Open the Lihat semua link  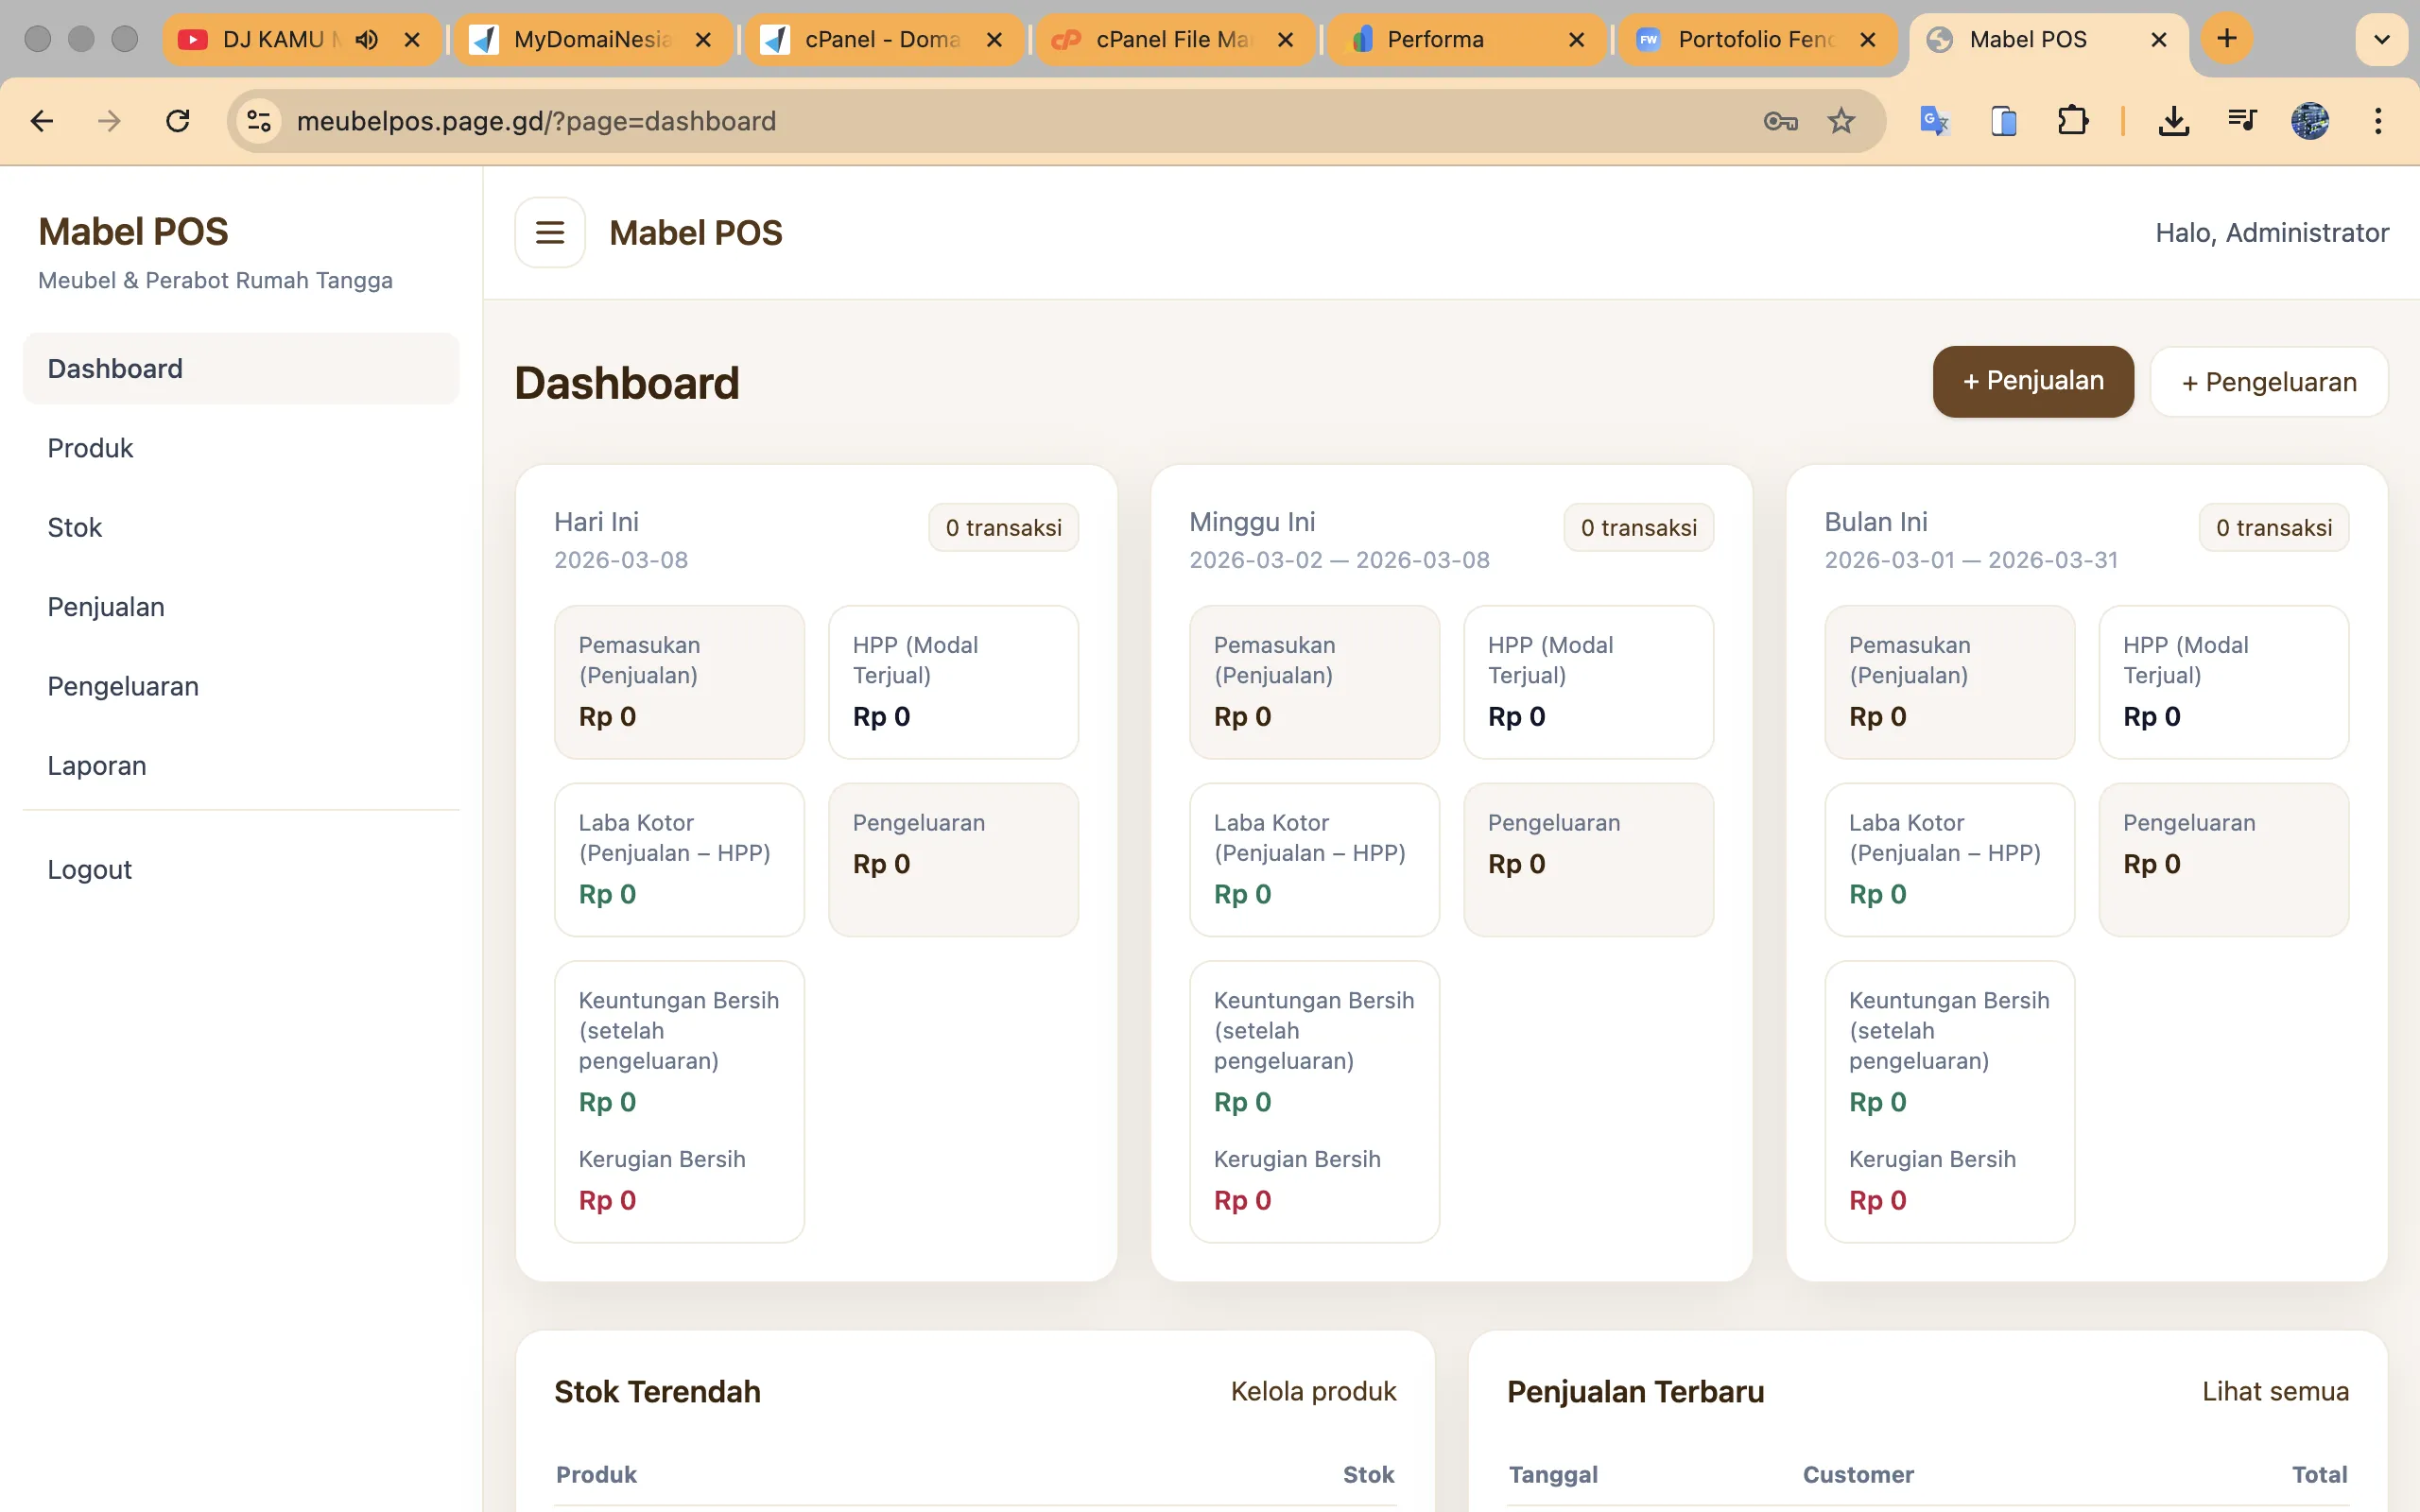(2275, 1391)
